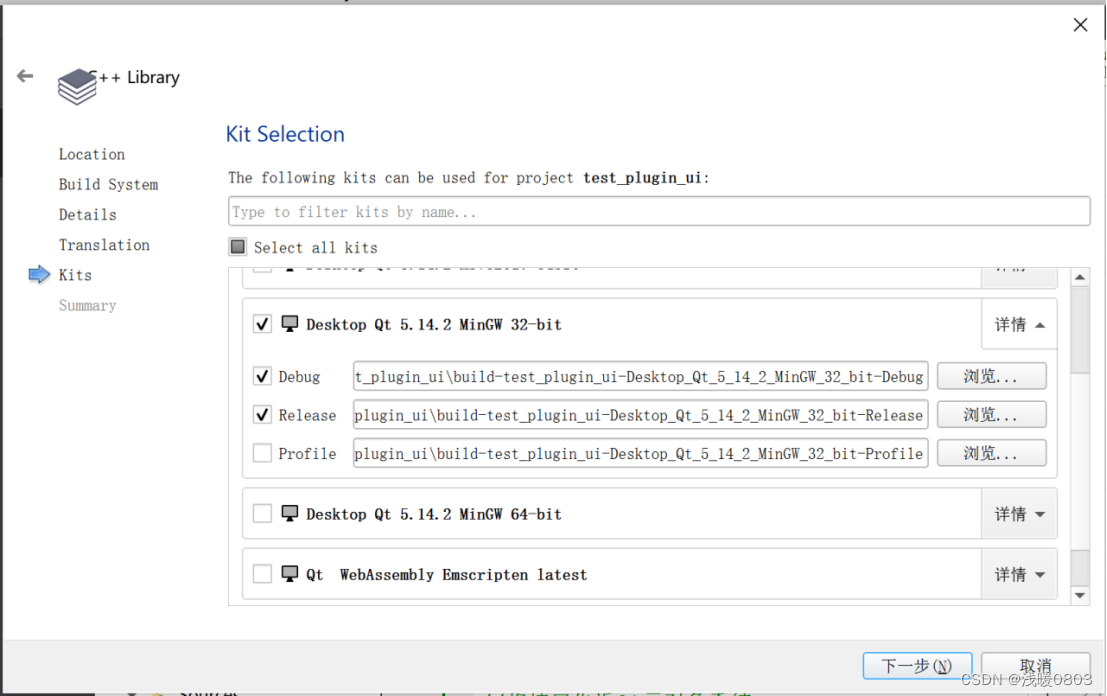The height and width of the screenshot is (696, 1107).
Task: Toggle the Select all kits checkbox
Action: point(238,246)
